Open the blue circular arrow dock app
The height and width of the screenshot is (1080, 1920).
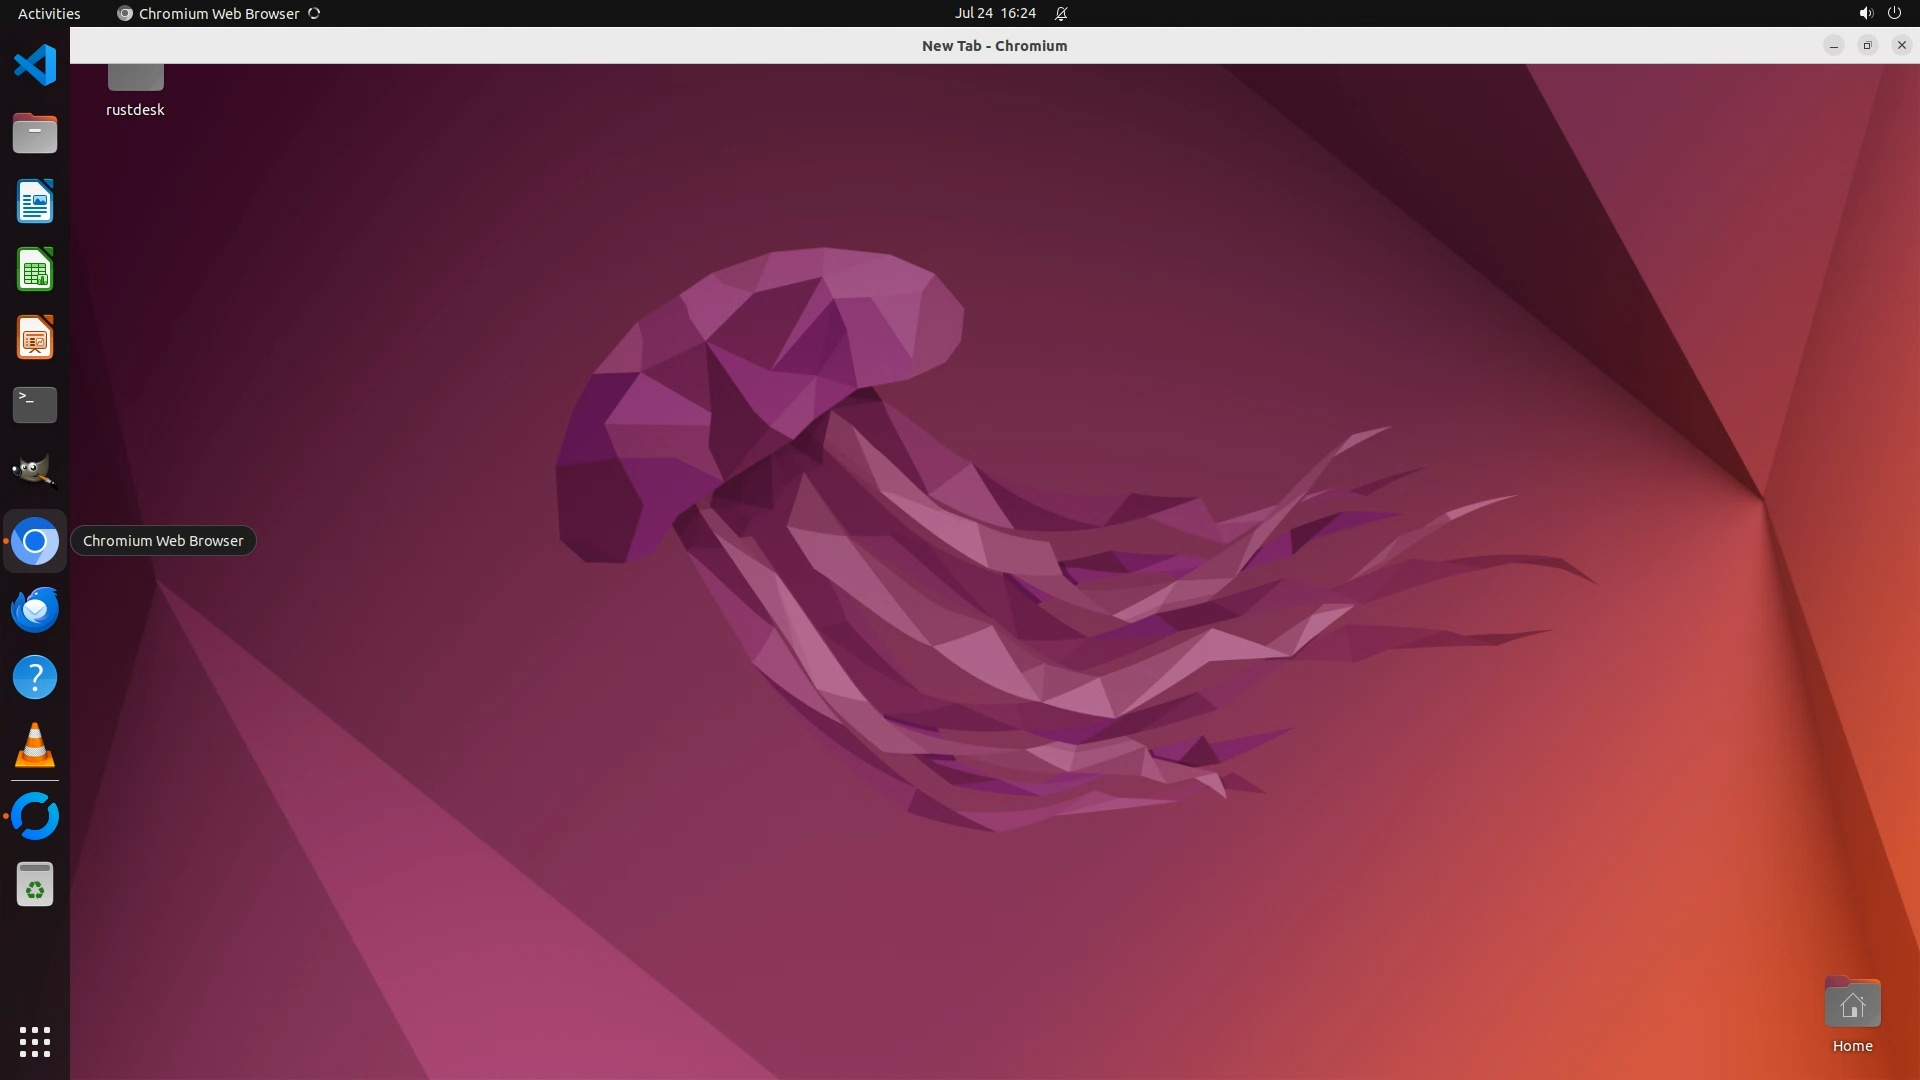[35, 816]
